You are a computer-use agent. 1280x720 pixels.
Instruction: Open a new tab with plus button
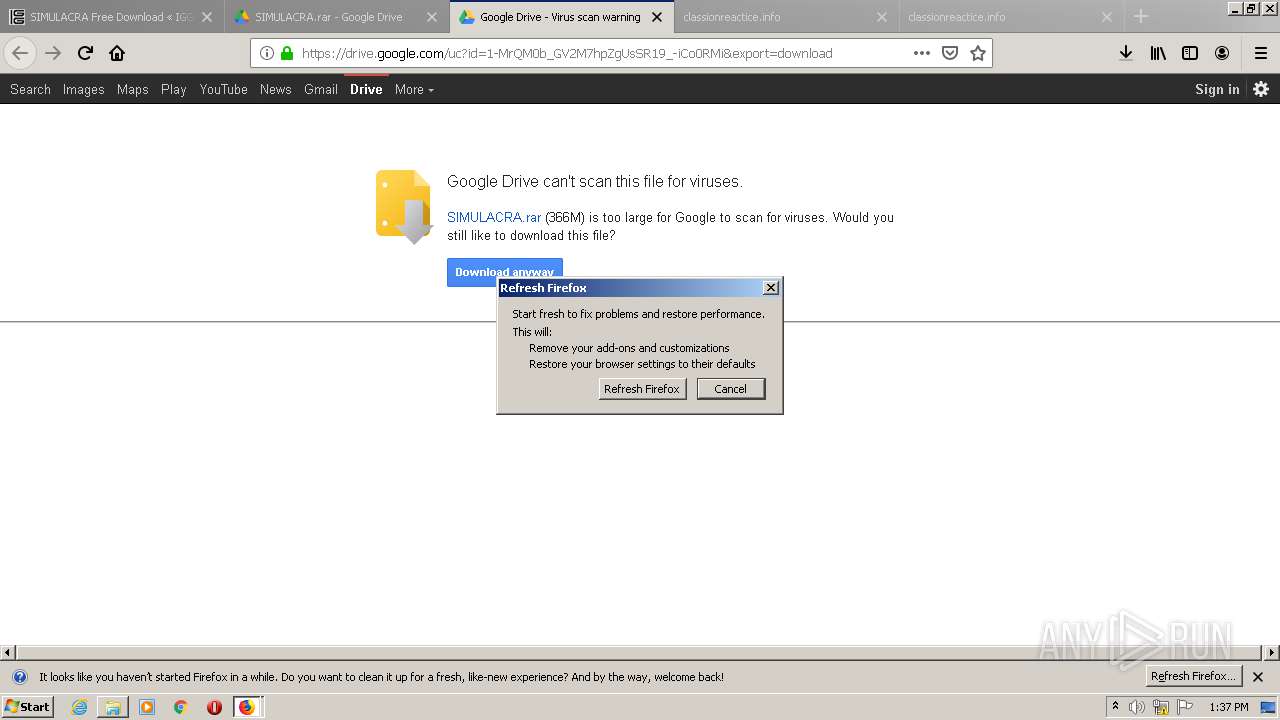[x=1141, y=16]
